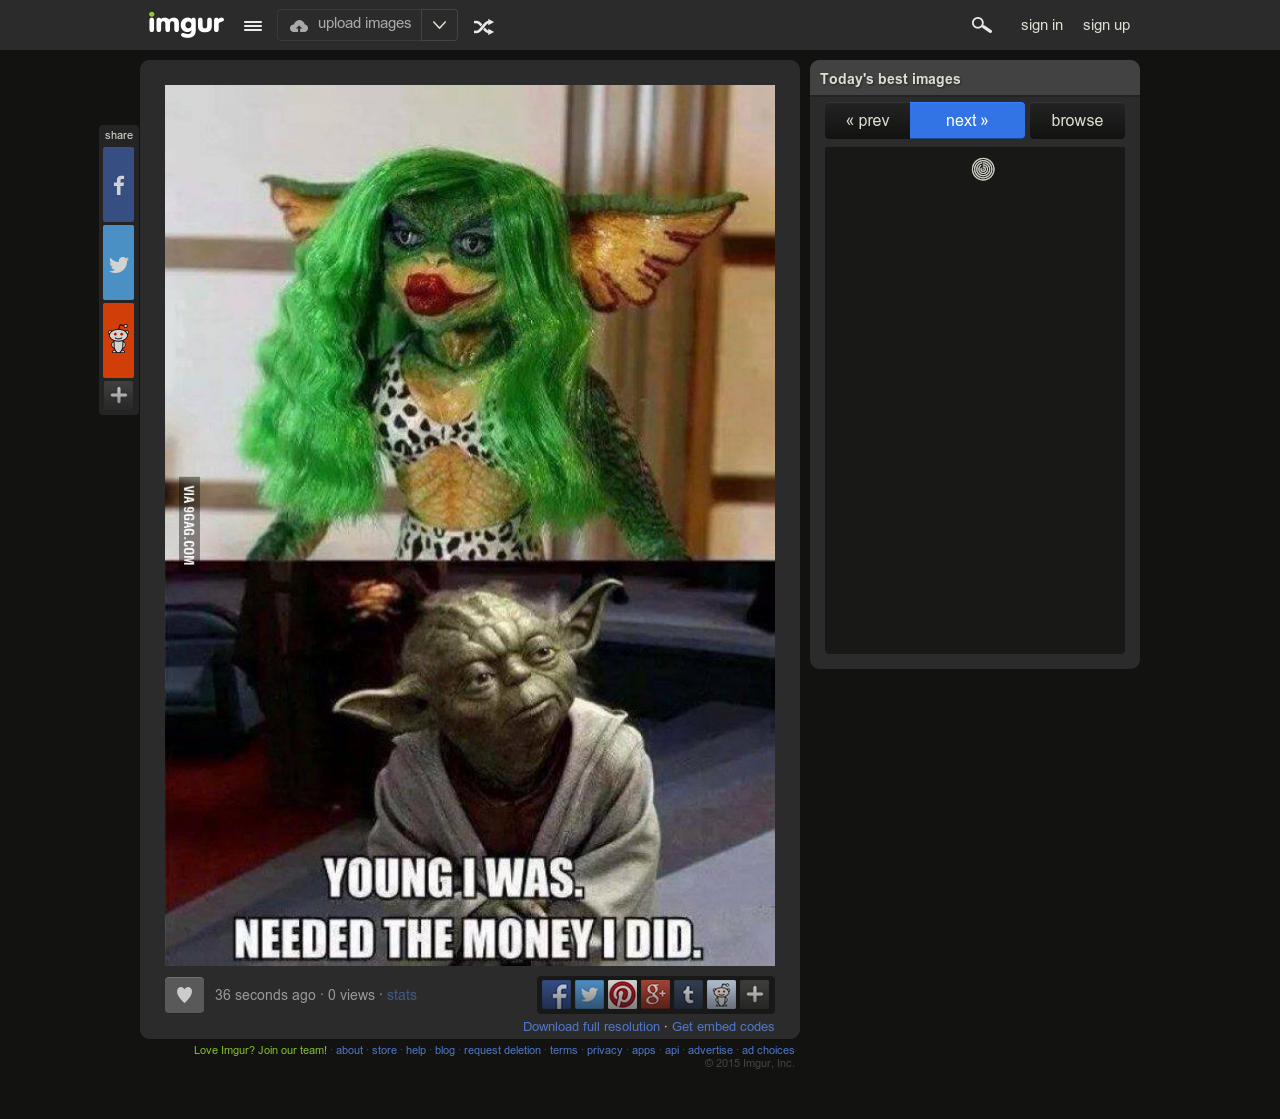Image resolution: width=1280 pixels, height=1119 pixels.
Task: Open the advertise footer link
Action: tap(710, 1050)
